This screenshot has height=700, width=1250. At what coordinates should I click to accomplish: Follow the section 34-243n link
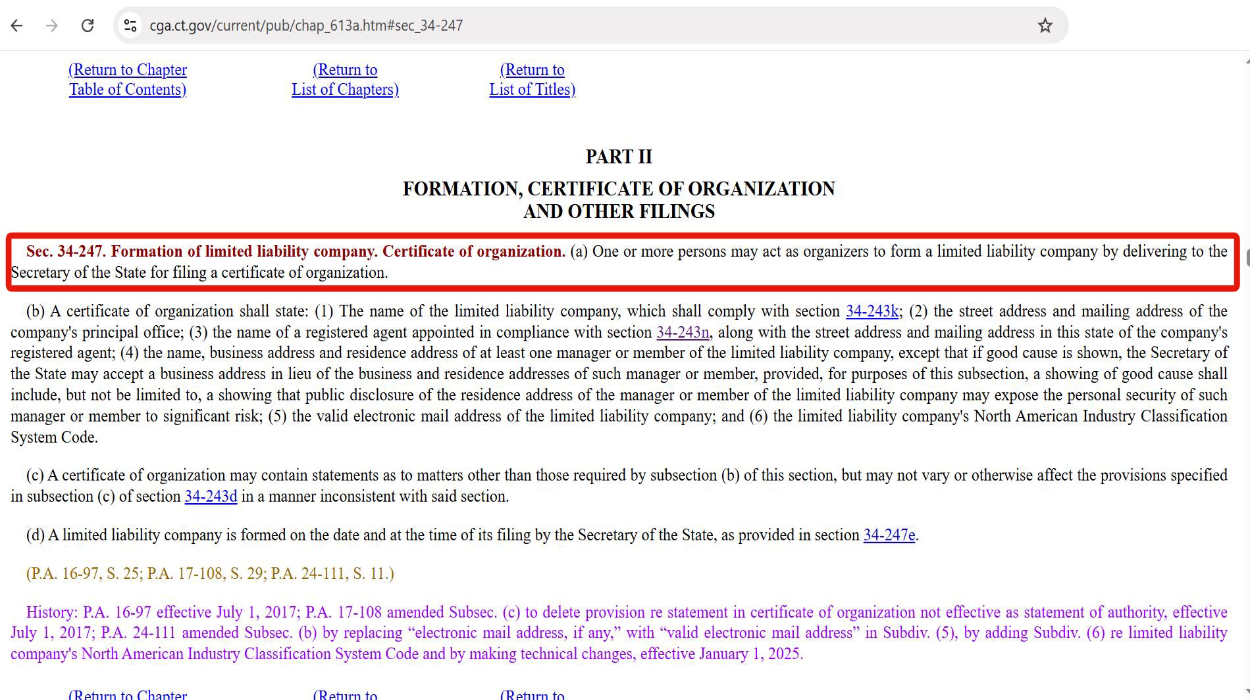click(x=683, y=332)
